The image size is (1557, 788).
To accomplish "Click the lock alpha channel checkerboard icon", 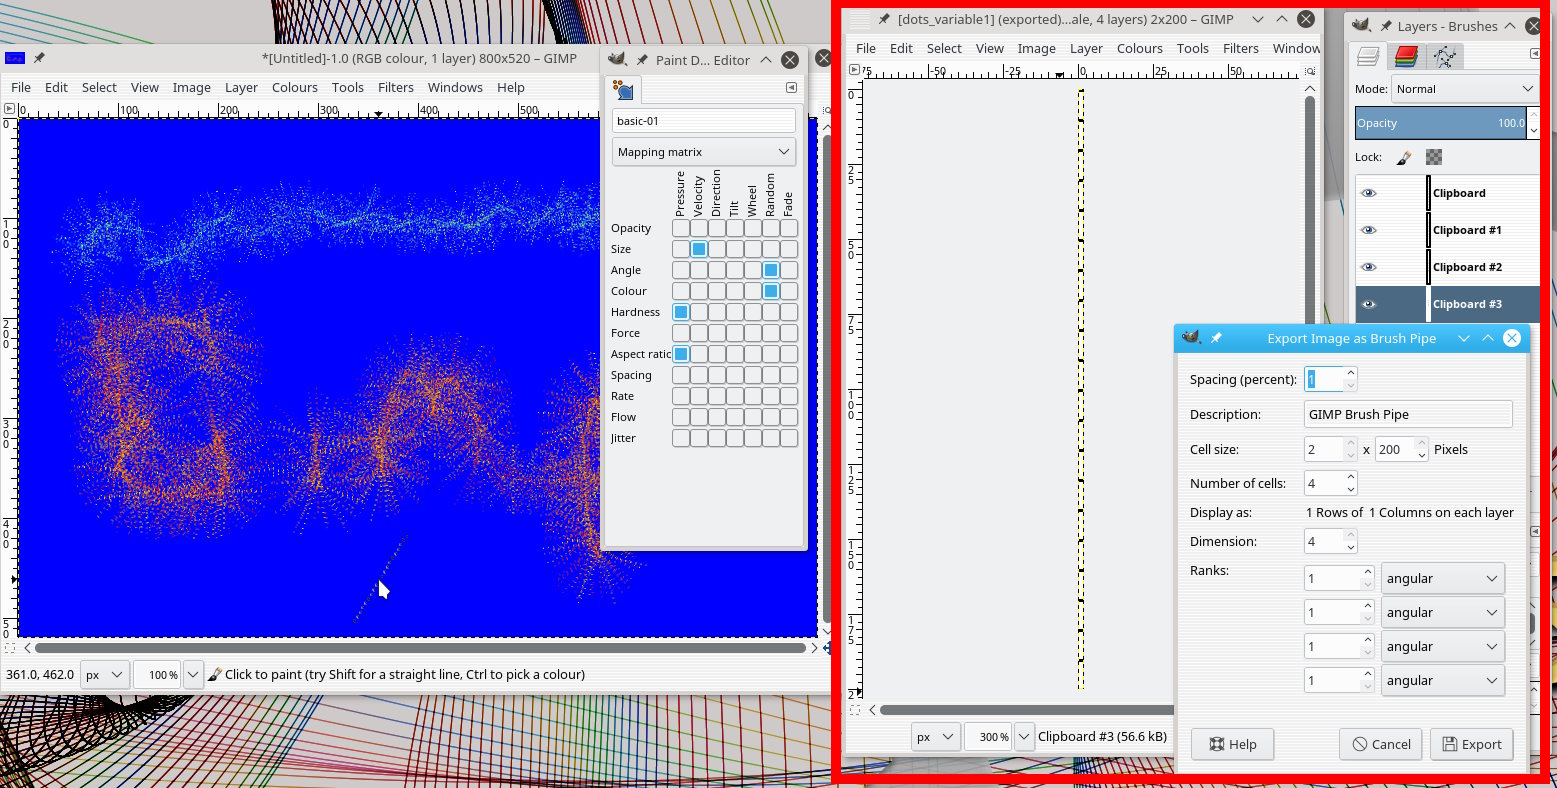I will (1434, 157).
